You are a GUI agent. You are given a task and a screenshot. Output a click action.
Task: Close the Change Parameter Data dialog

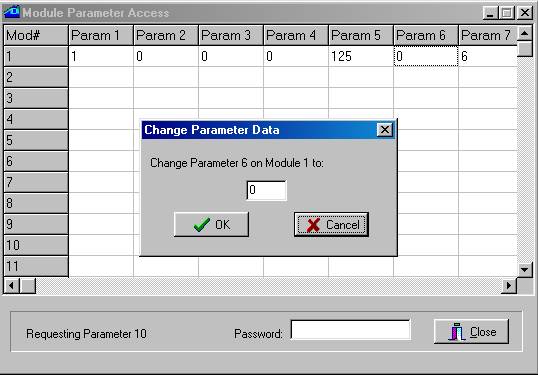(385, 130)
